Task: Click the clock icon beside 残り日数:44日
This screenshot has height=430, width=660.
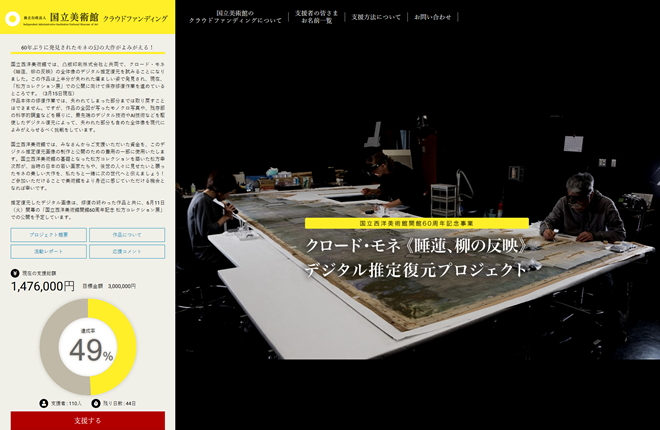Action: pos(96,403)
